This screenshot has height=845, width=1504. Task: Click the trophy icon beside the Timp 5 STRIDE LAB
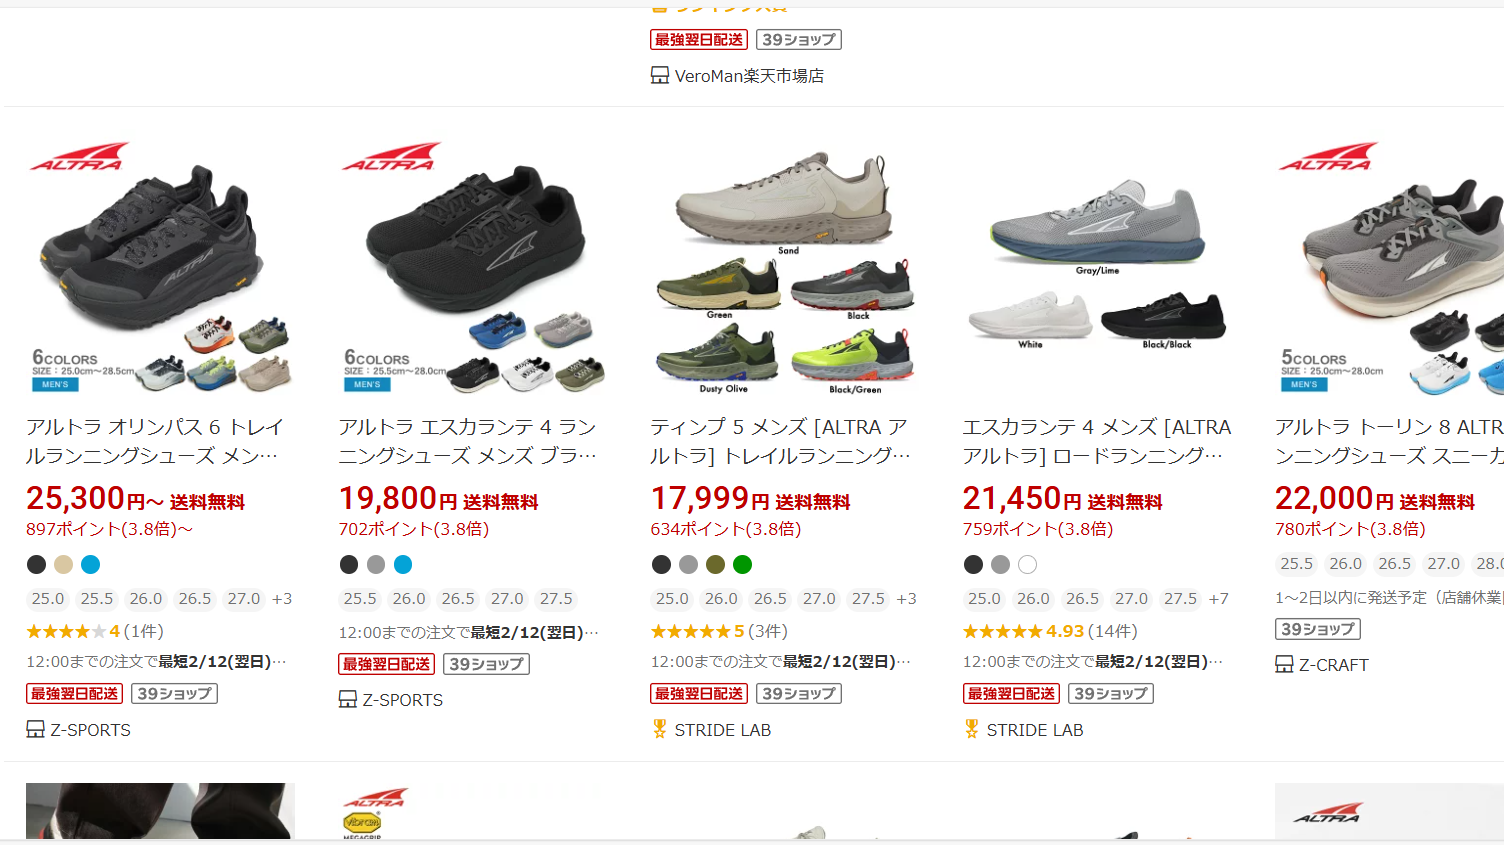[x=659, y=729]
